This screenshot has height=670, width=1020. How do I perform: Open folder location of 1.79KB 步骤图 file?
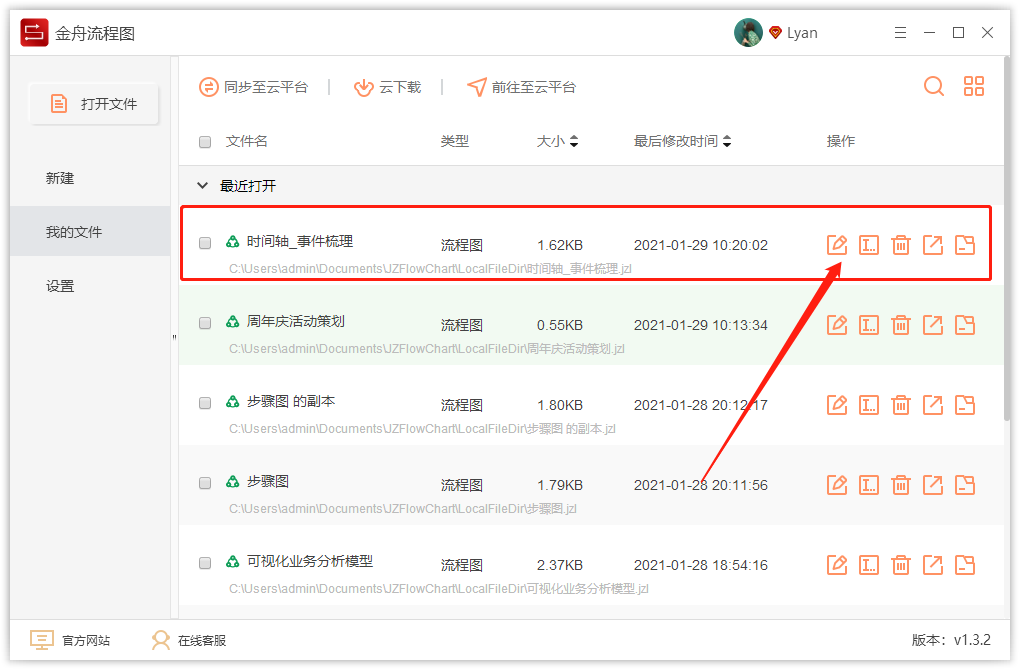965,485
